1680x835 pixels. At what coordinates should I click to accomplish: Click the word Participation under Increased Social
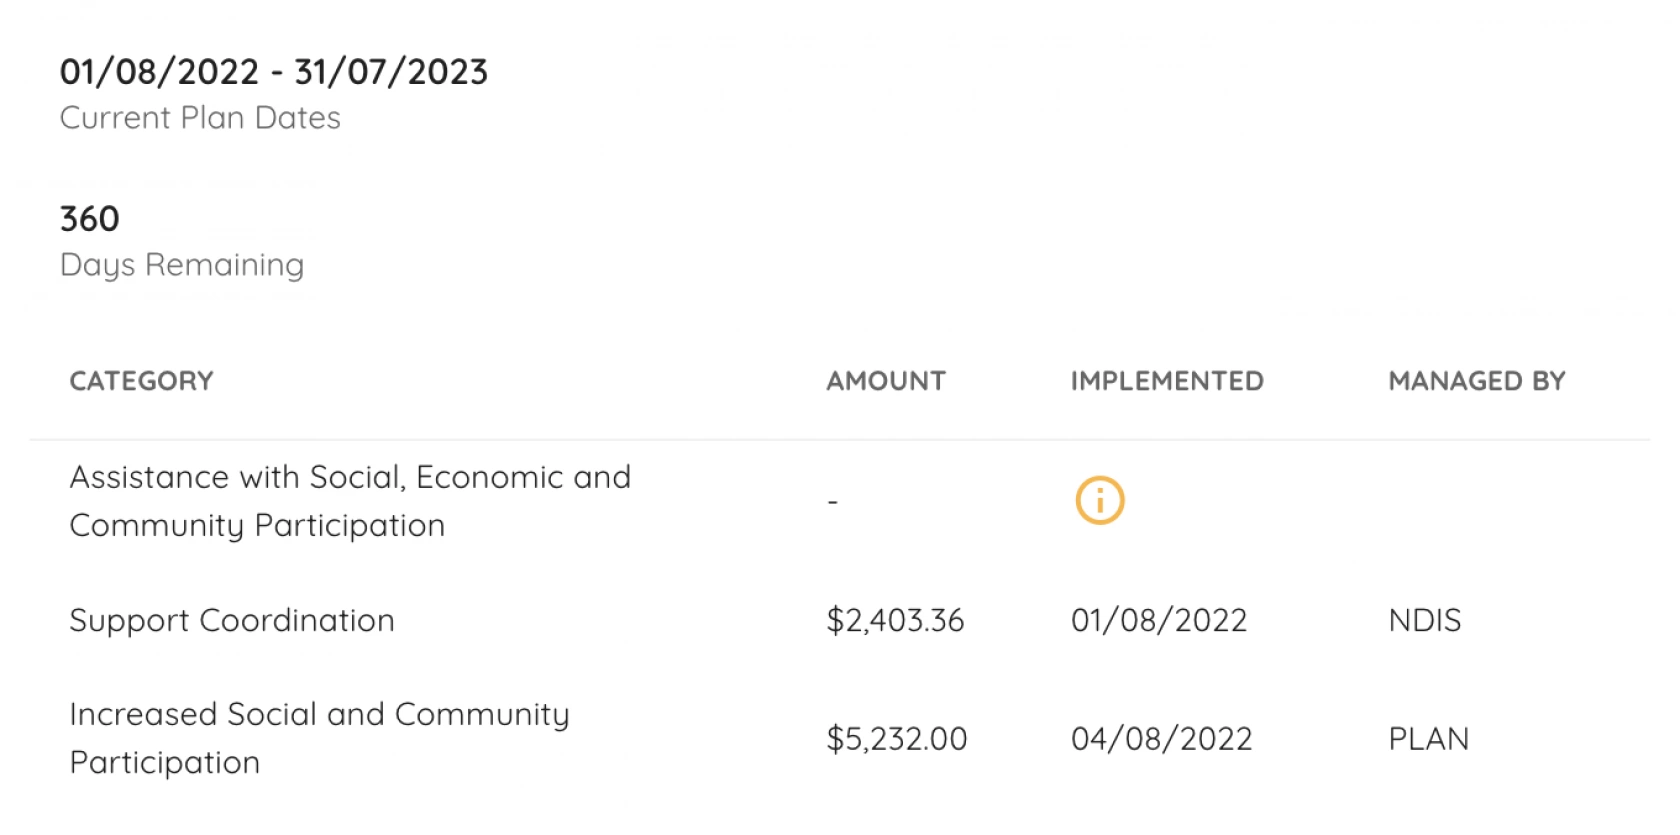tap(165, 763)
